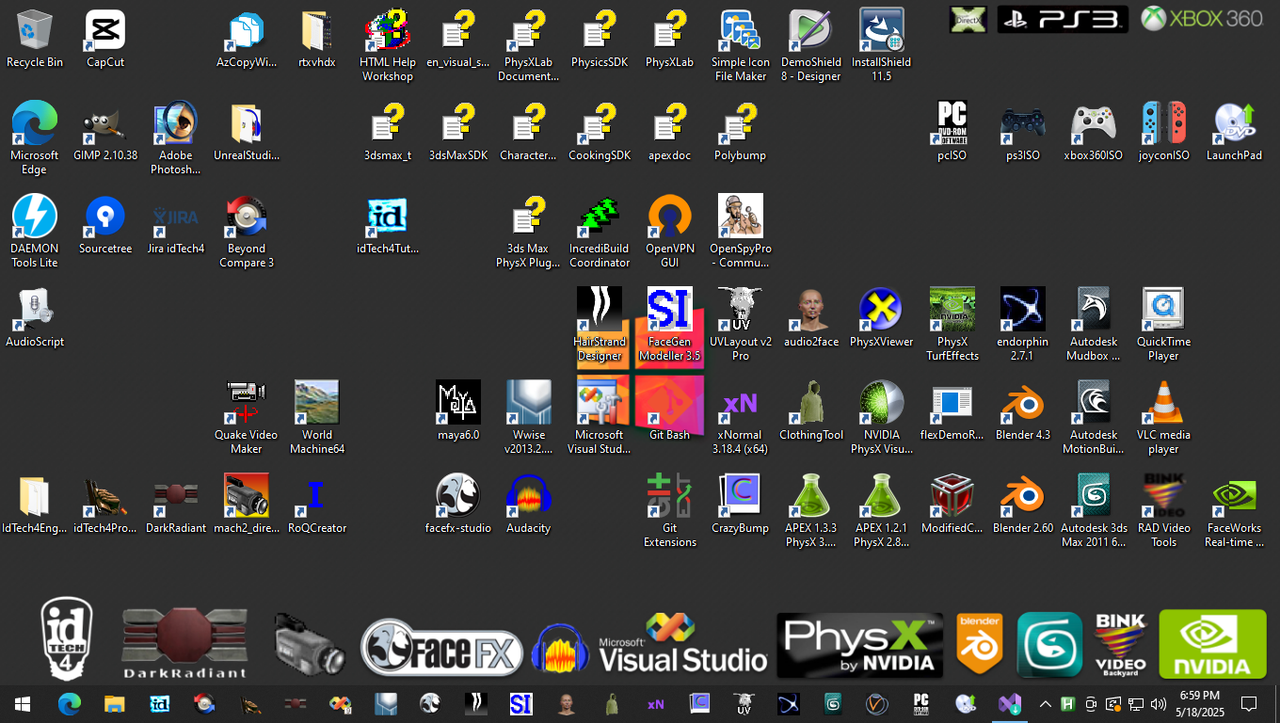Image resolution: width=1280 pixels, height=723 pixels.
Task: Open FaceGen Modeller 3.5 icon
Action: click(x=669, y=325)
